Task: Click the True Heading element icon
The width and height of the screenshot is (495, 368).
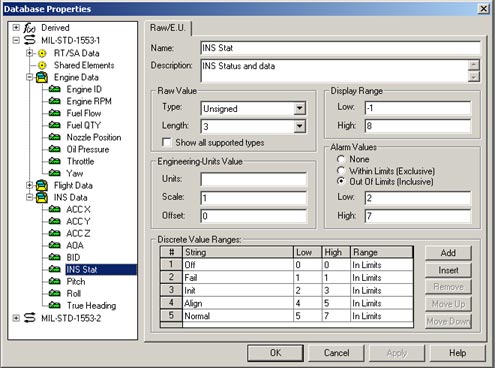Action: (55, 305)
